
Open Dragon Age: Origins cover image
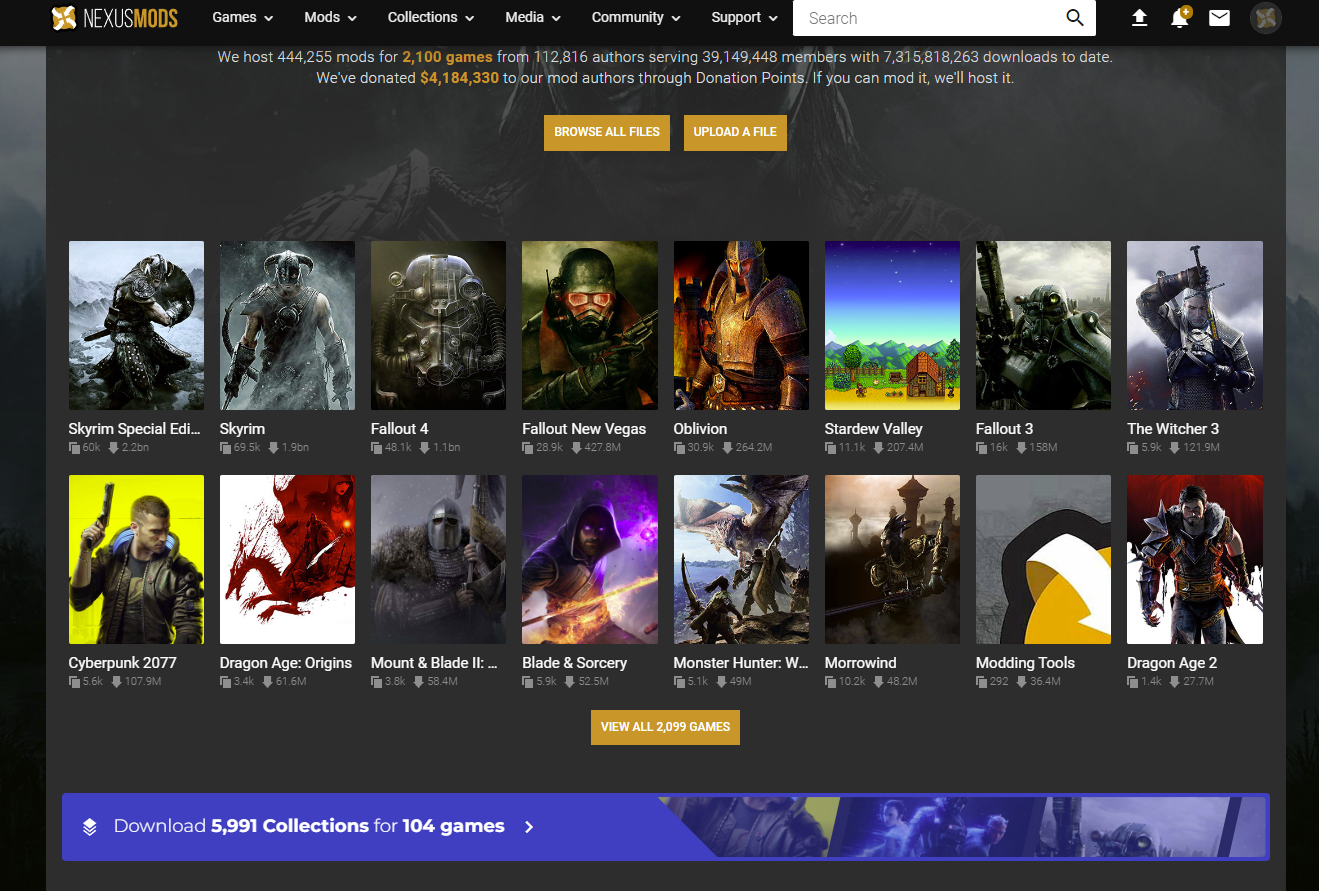pos(287,559)
